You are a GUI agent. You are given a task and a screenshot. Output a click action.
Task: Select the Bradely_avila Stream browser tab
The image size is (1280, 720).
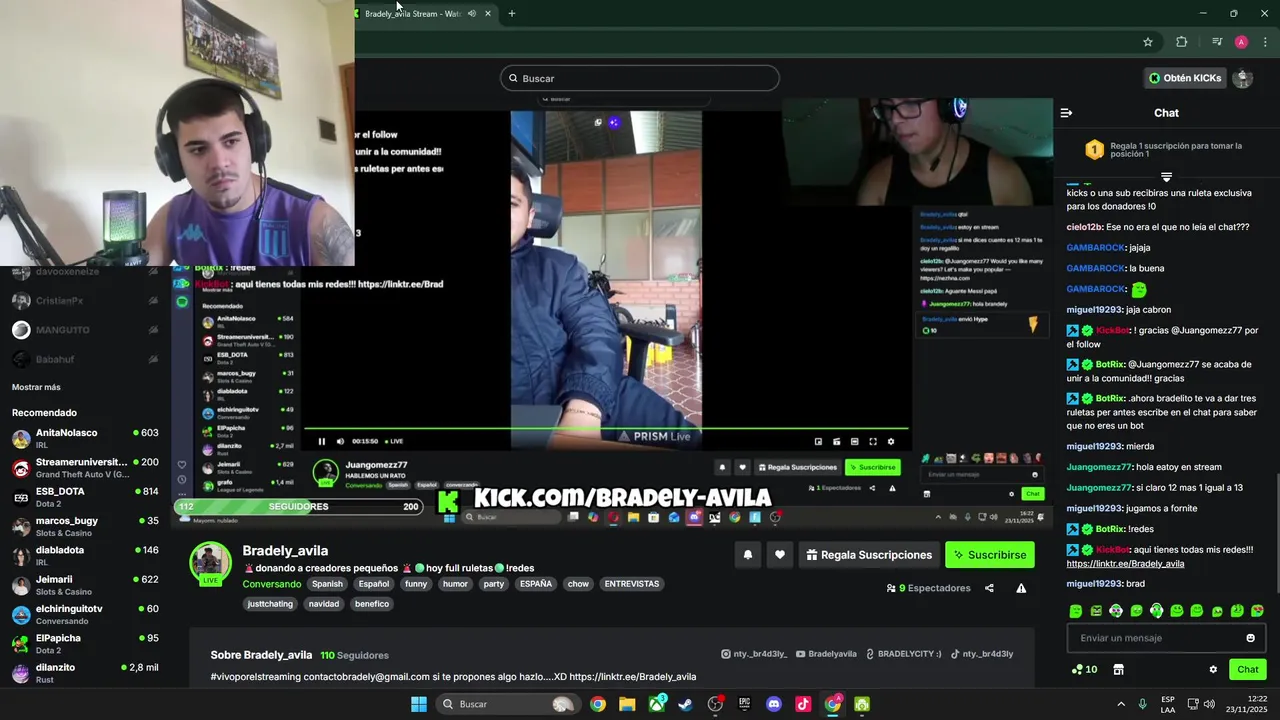coord(425,14)
